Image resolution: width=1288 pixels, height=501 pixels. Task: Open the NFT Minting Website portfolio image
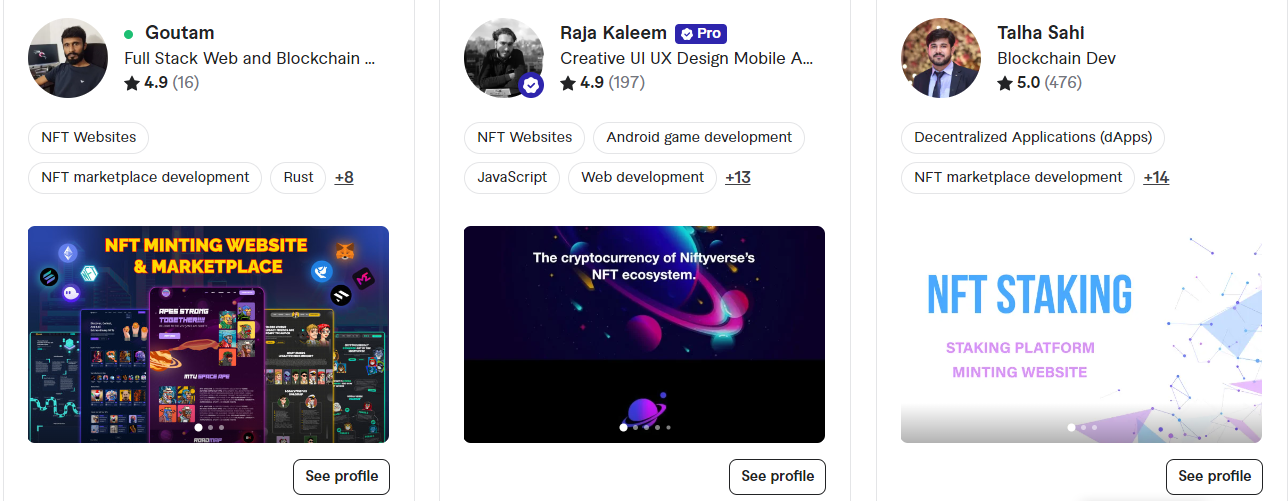[x=208, y=334]
